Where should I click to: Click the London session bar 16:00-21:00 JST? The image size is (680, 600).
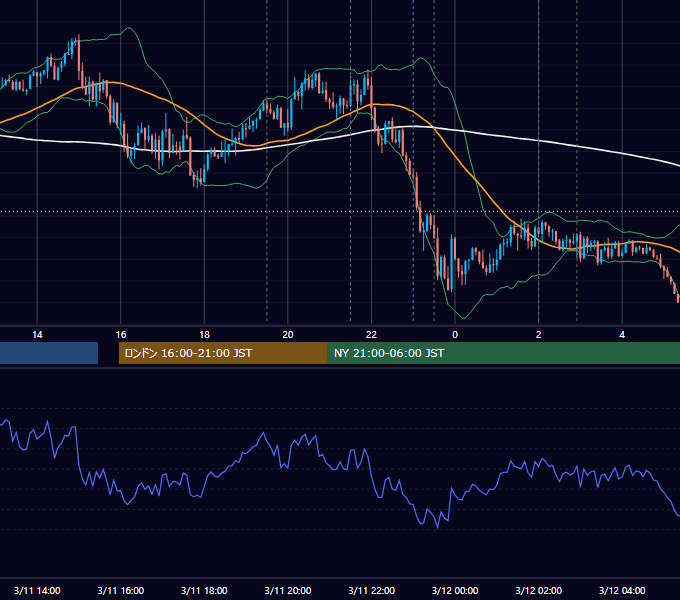223,353
